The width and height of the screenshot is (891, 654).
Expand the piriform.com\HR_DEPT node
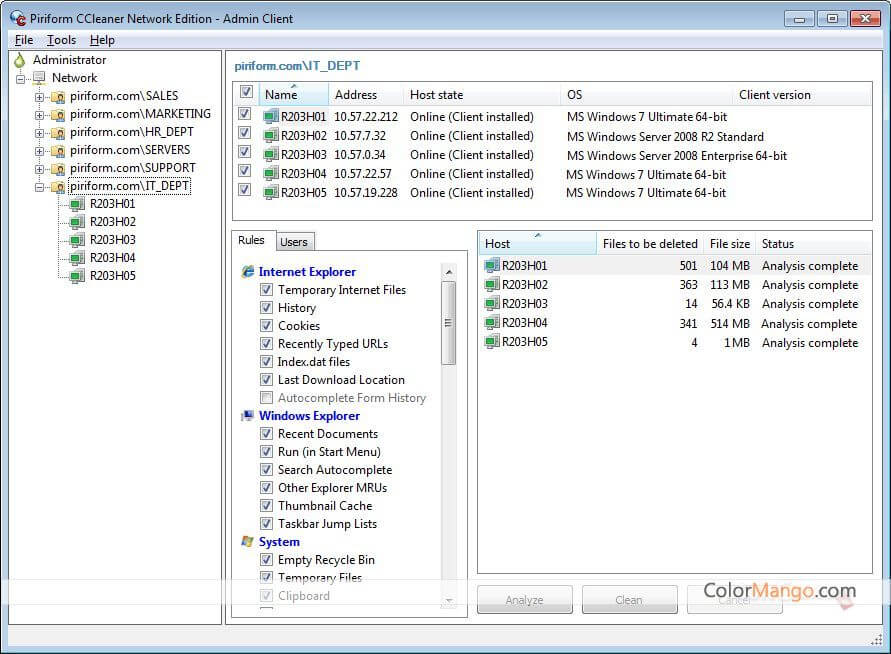(40, 133)
